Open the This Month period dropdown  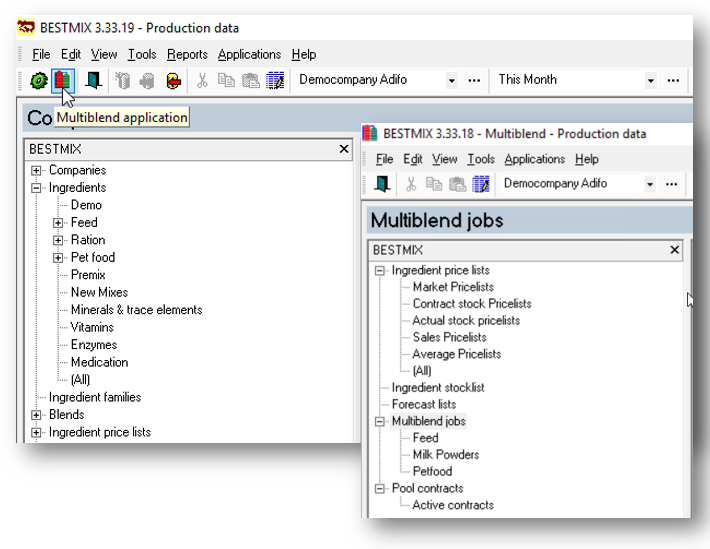coord(651,81)
